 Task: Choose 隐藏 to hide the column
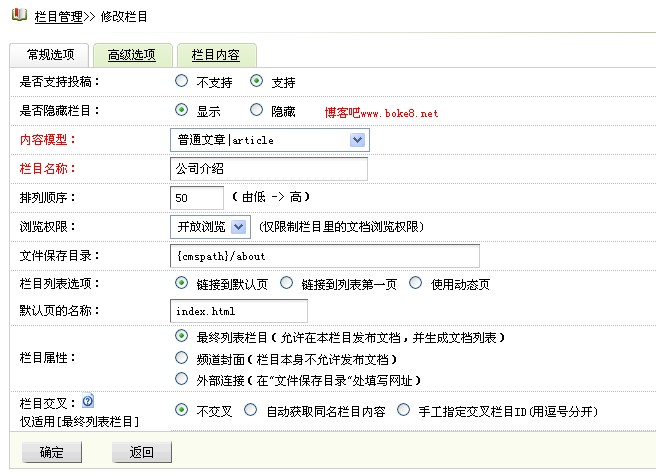coord(256,110)
